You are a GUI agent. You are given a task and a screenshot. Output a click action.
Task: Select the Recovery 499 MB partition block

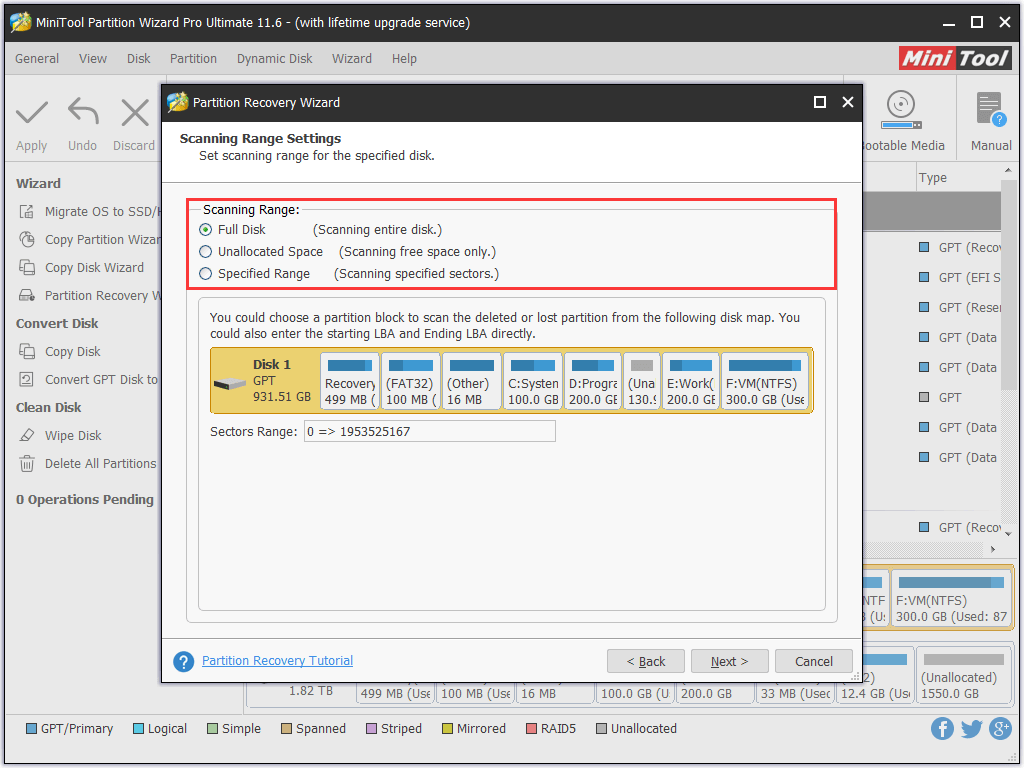(350, 381)
